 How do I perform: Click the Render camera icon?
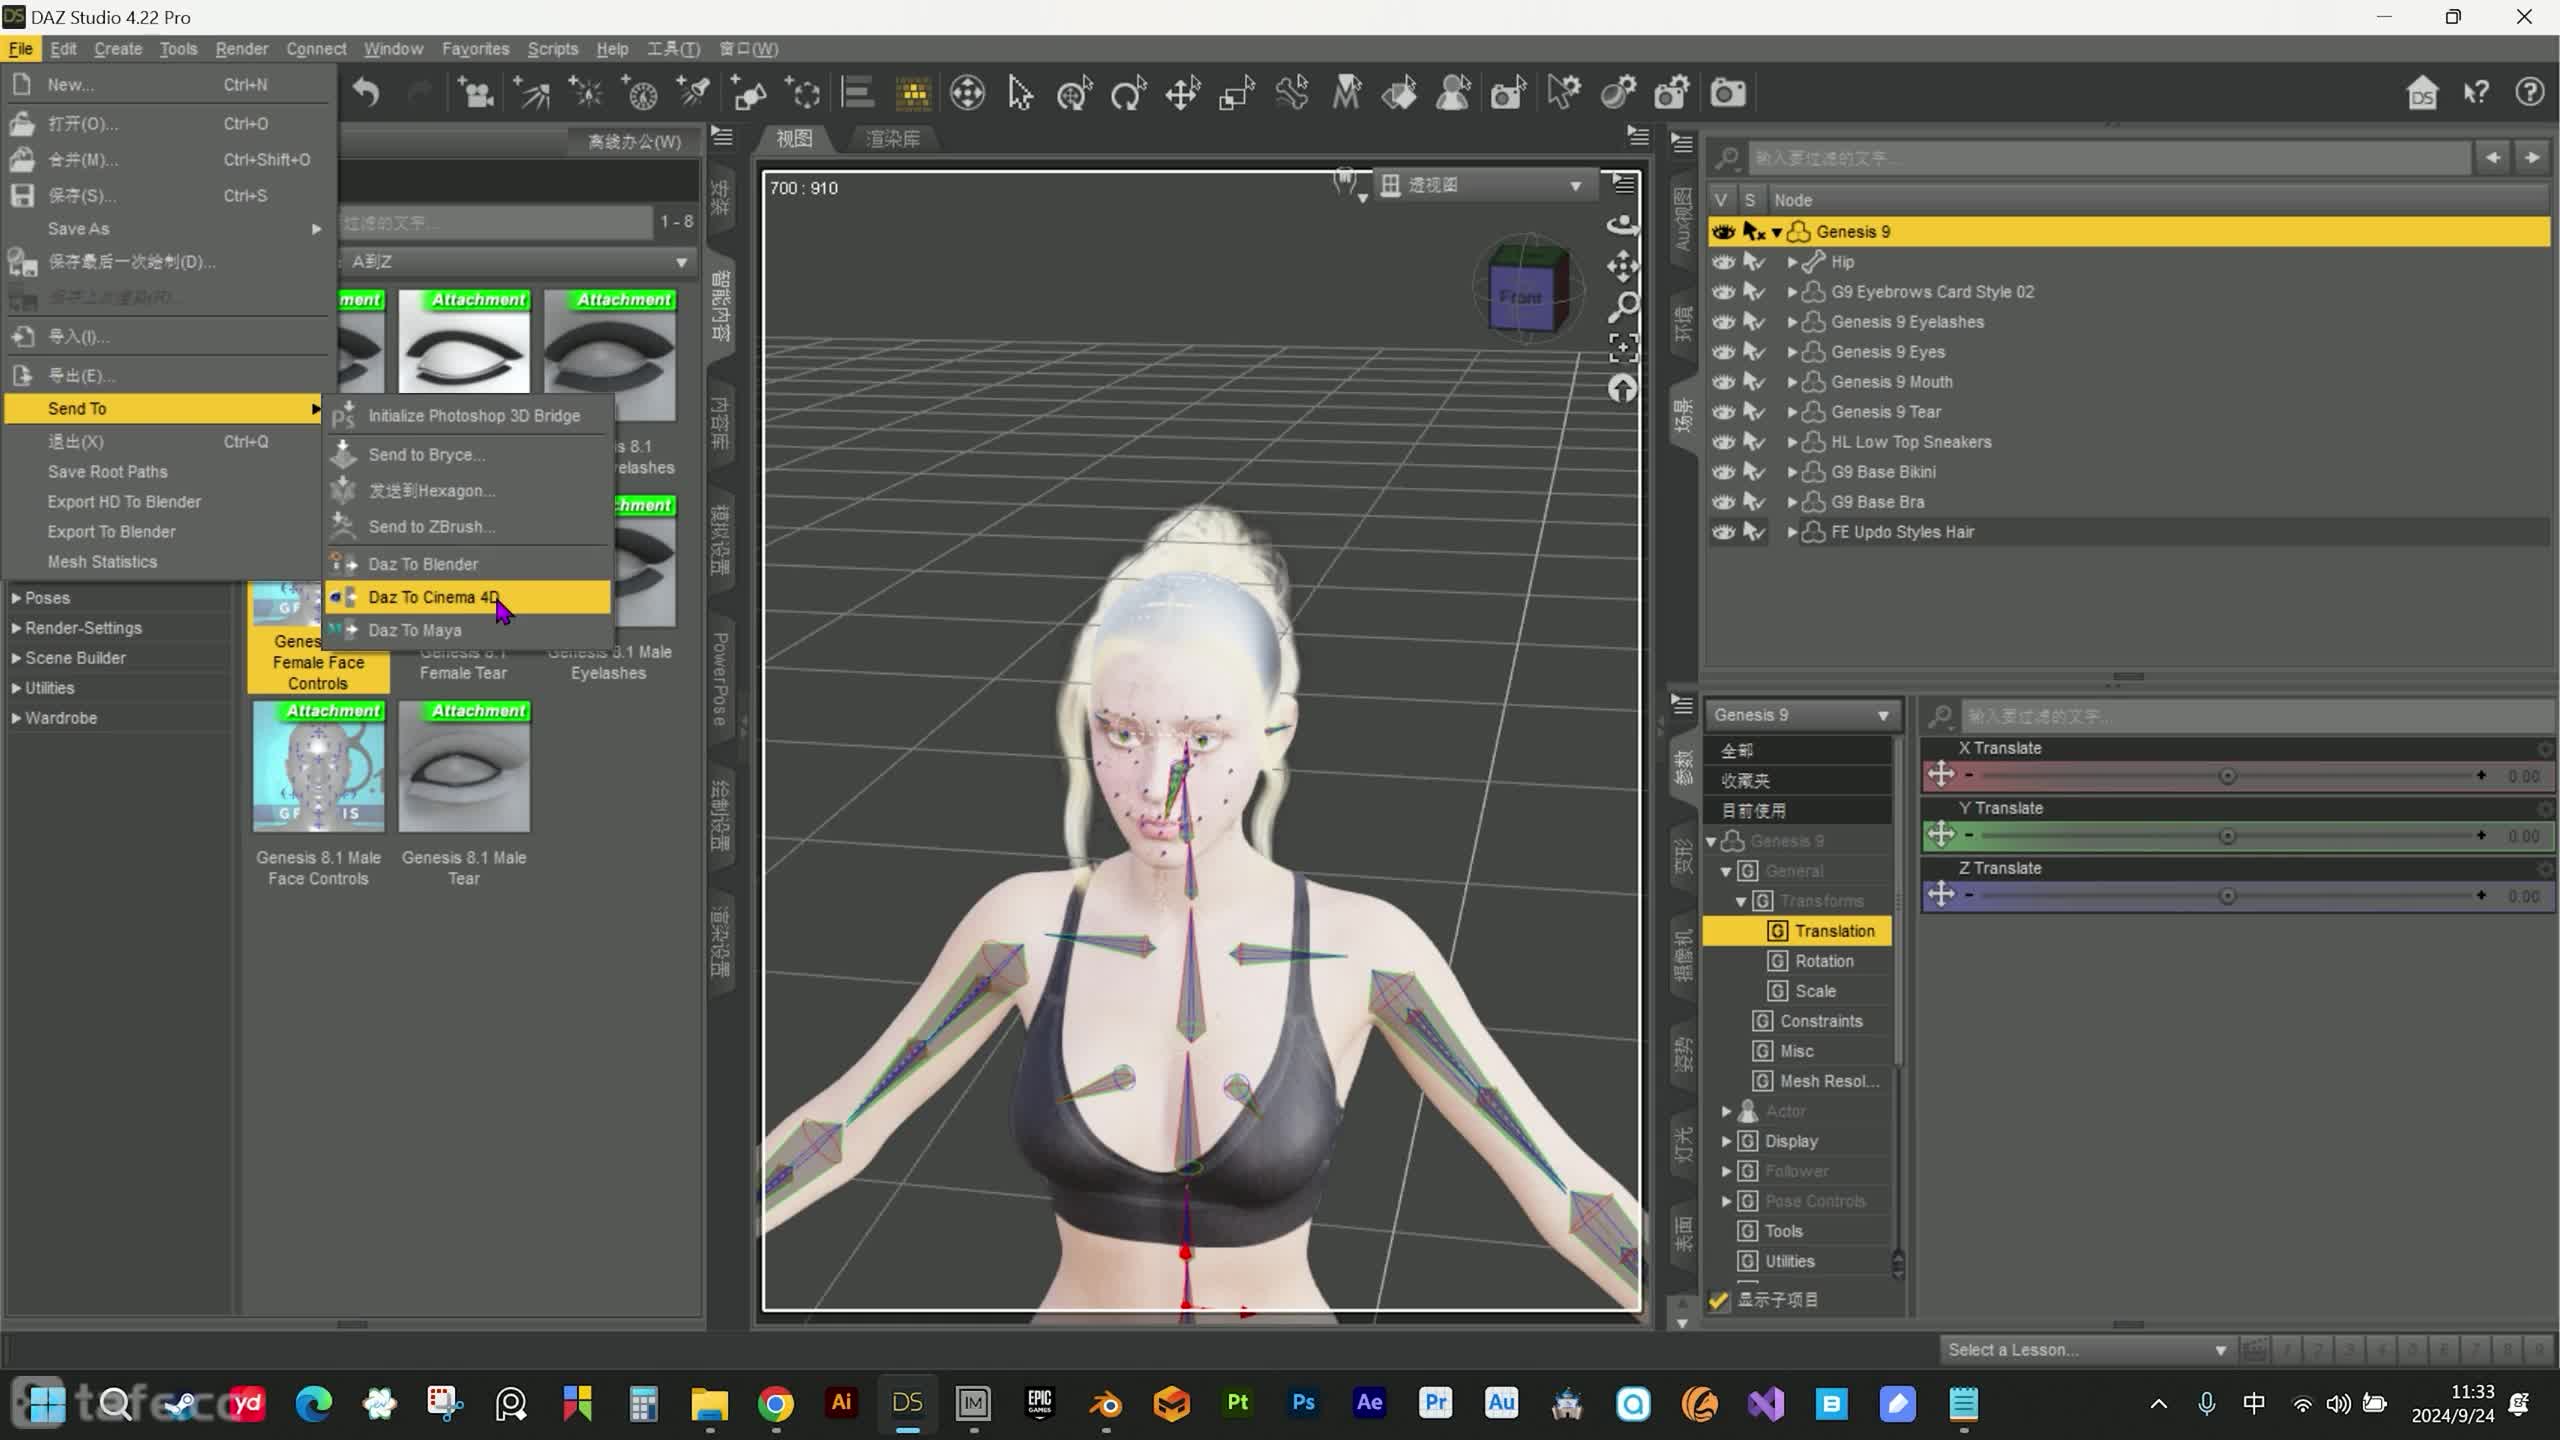pyautogui.click(x=1727, y=93)
